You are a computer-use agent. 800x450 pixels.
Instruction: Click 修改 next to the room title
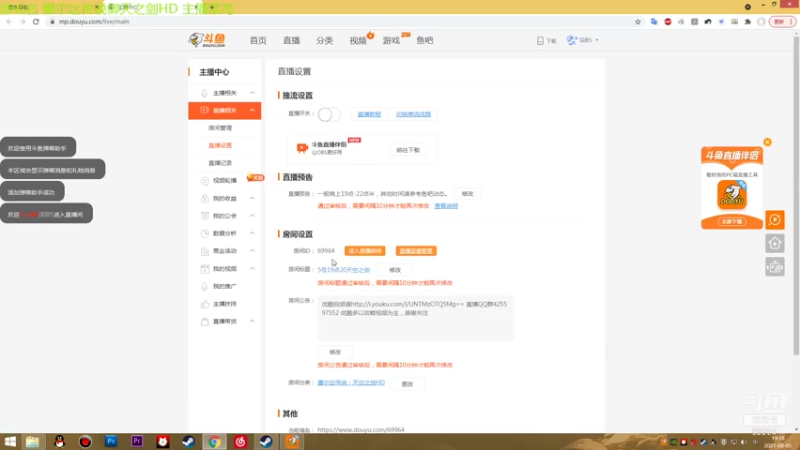point(395,270)
